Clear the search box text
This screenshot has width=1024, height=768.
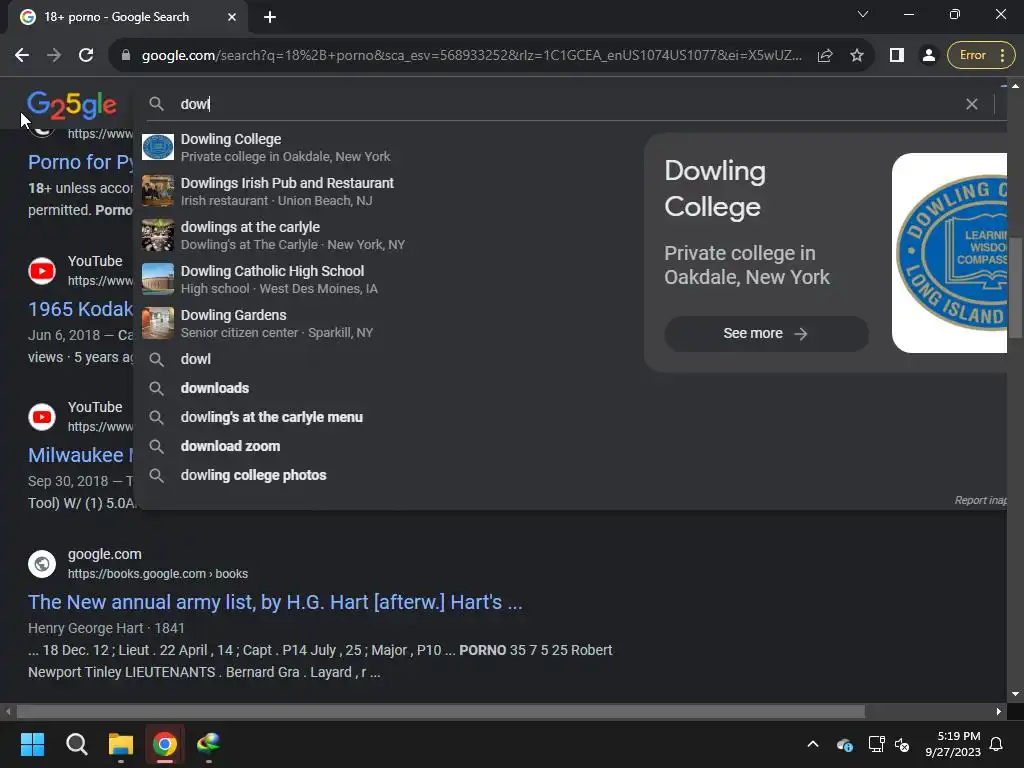point(972,104)
